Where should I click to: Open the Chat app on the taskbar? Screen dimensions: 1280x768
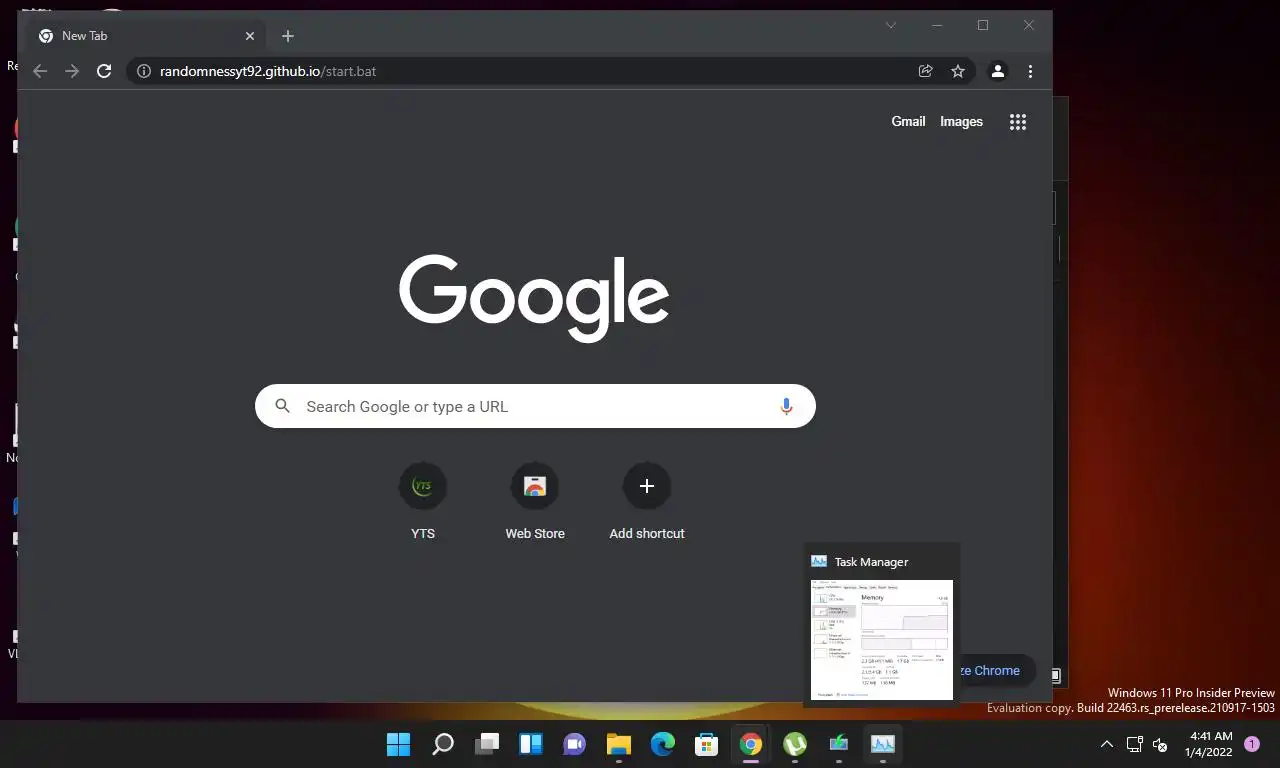575,744
